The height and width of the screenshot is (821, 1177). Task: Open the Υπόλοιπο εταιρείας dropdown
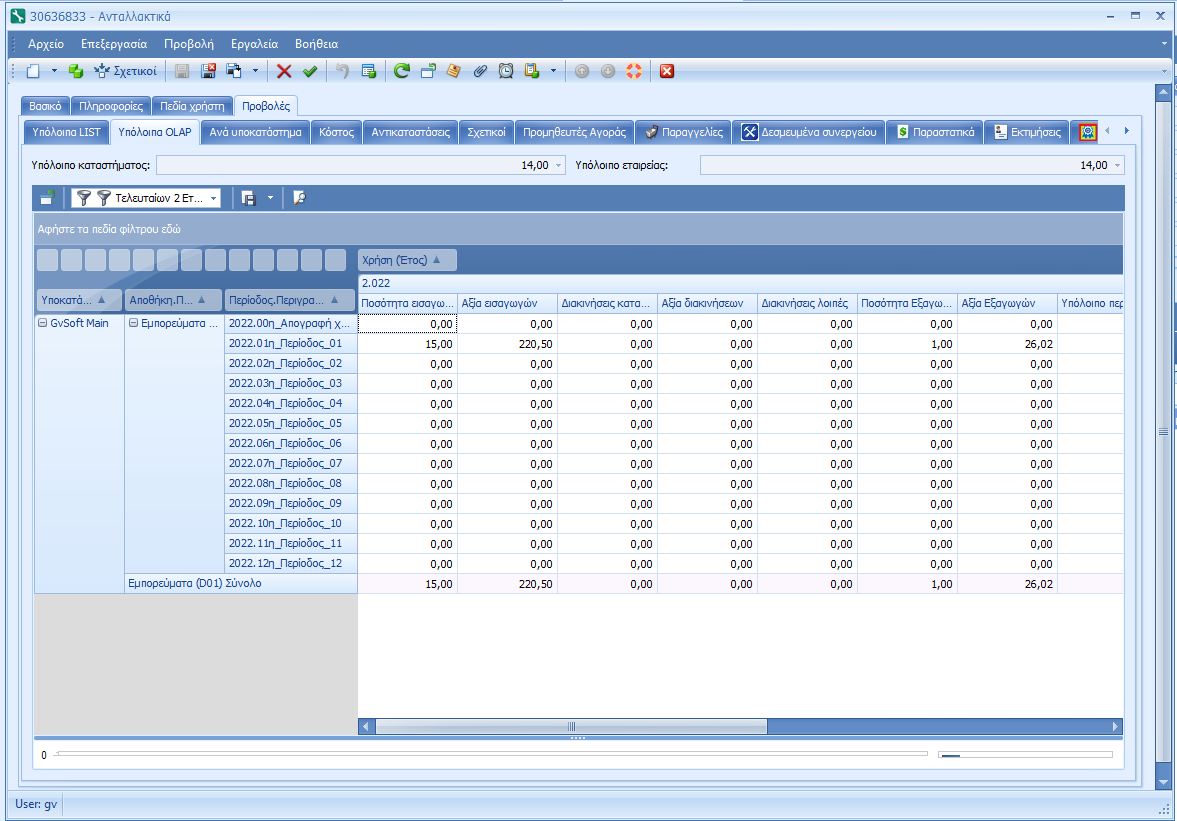click(1118, 165)
